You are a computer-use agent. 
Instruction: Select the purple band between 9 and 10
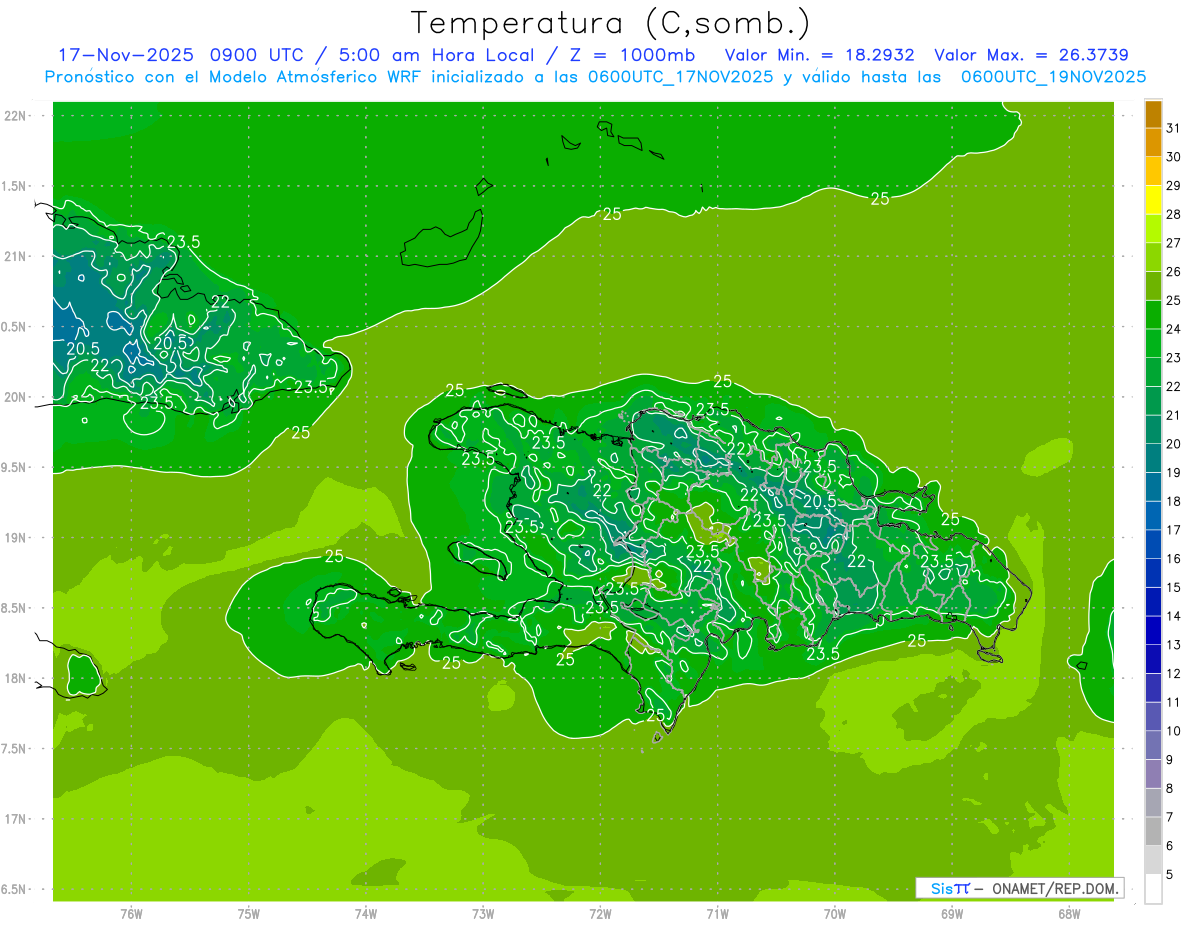click(1153, 746)
